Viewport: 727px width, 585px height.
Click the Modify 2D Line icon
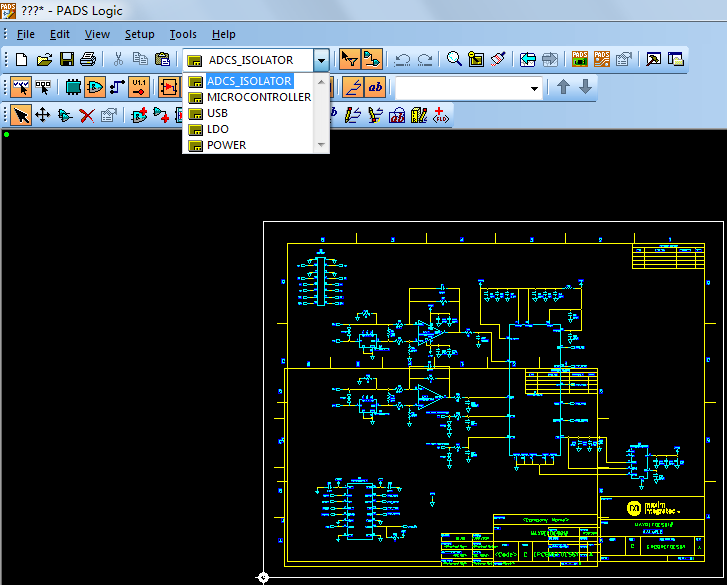coord(375,115)
